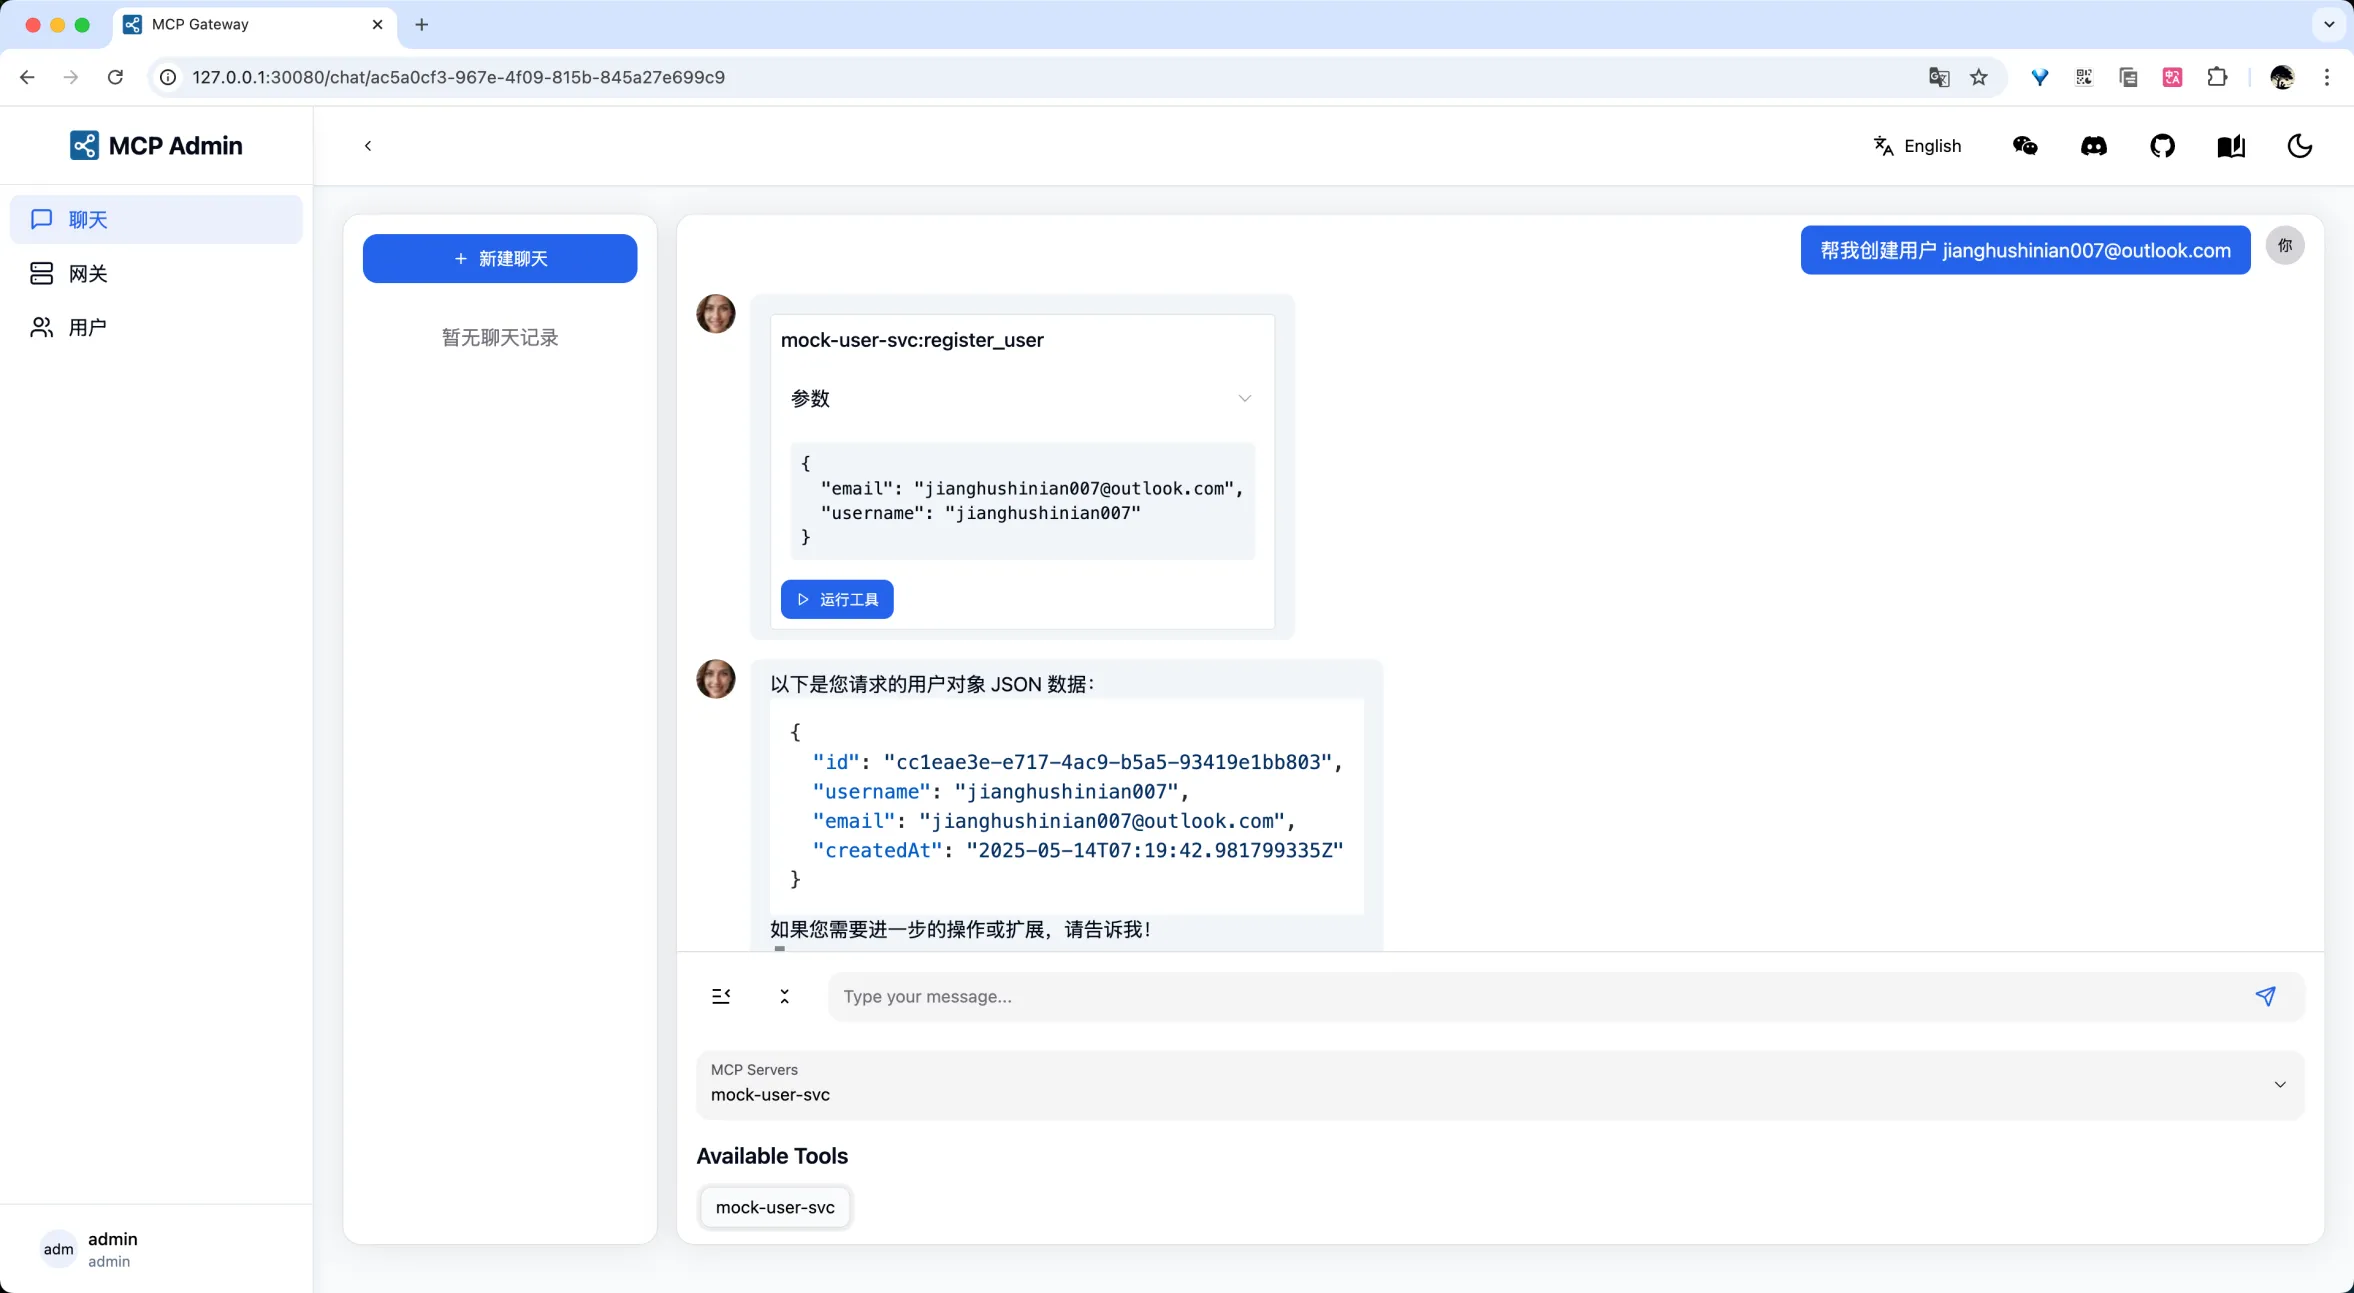
Task: Open the documentation book icon
Action: 2231,146
